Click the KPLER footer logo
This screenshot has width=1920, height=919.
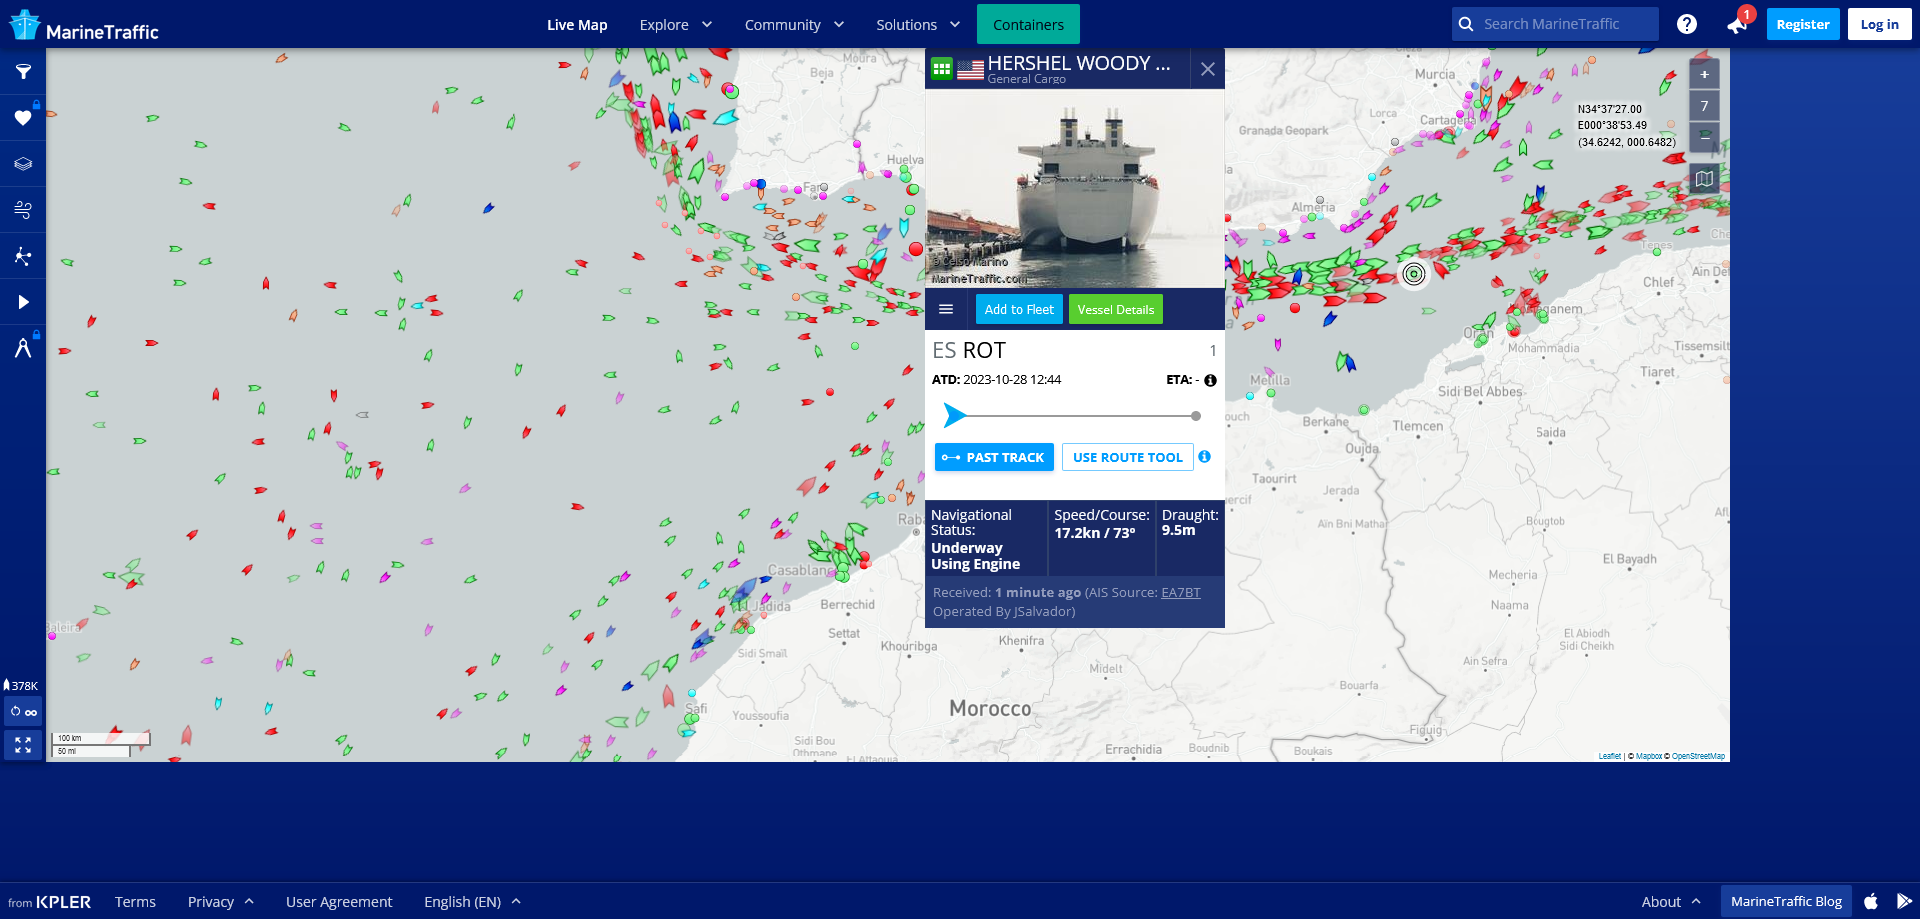point(63,901)
